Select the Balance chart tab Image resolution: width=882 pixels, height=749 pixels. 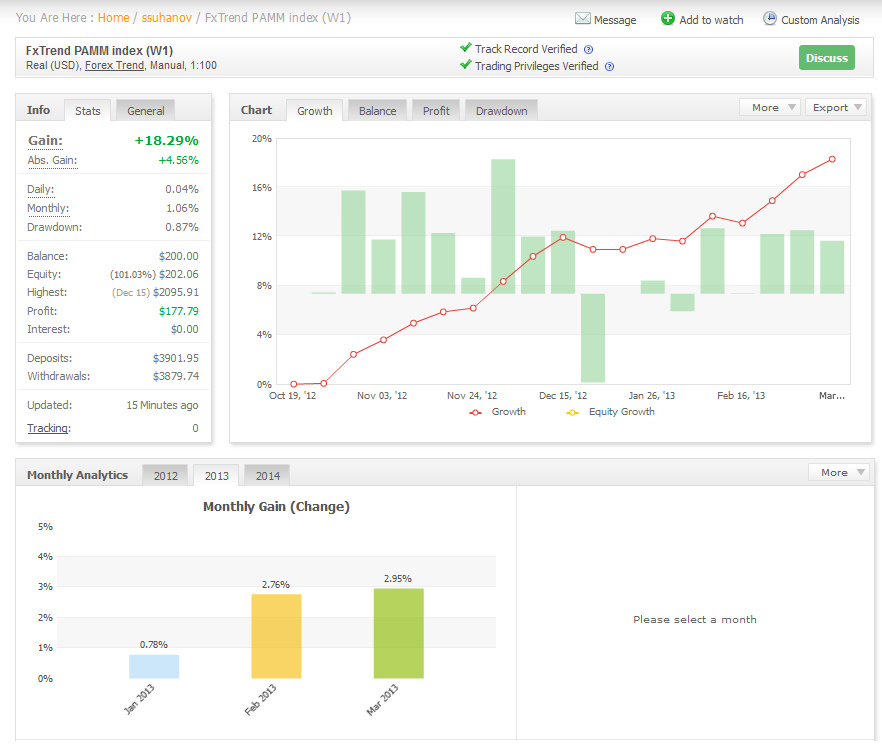(x=377, y=111)
